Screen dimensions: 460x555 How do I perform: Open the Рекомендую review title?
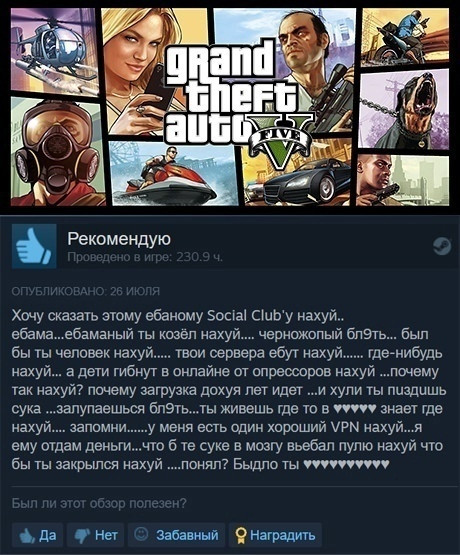coord(119,239)
